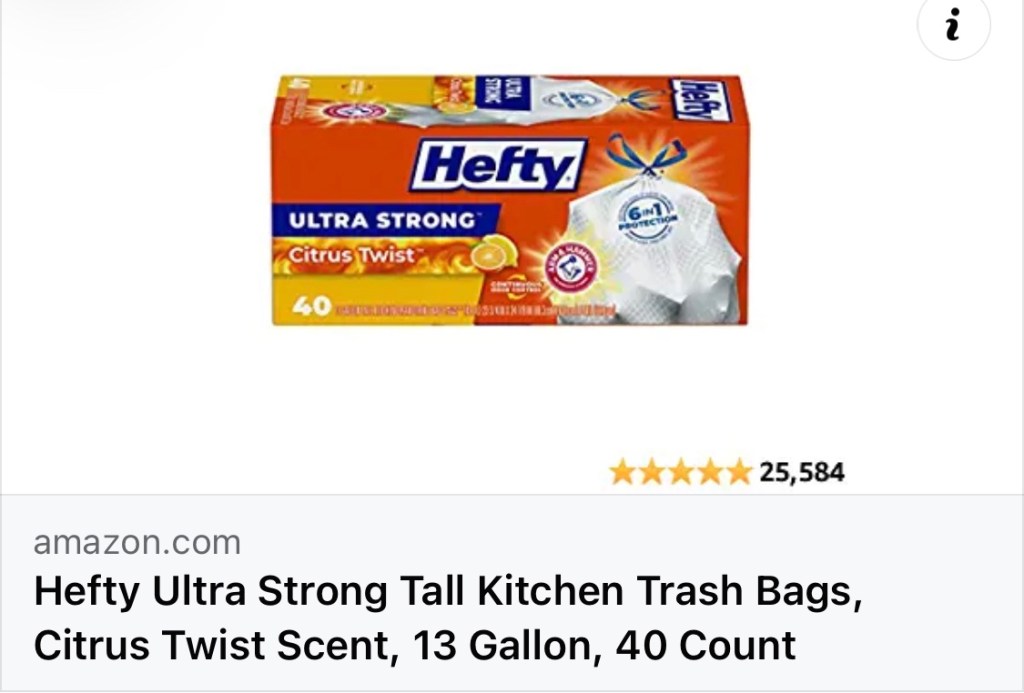The image size is (1024, 693).
Task: Click the first gold rating star
Action: [622, 472]
